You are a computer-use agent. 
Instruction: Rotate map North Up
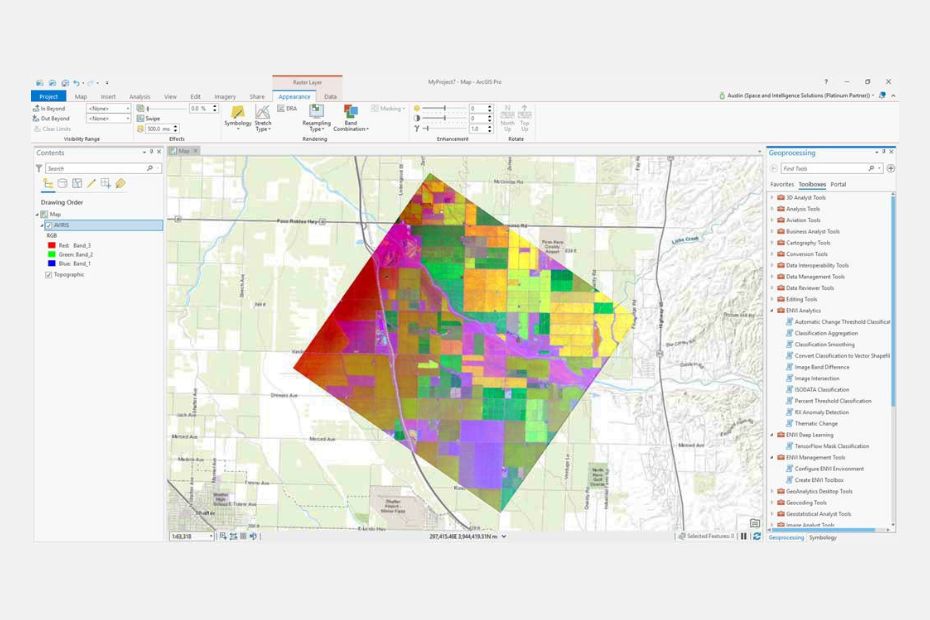click(508, 119)
